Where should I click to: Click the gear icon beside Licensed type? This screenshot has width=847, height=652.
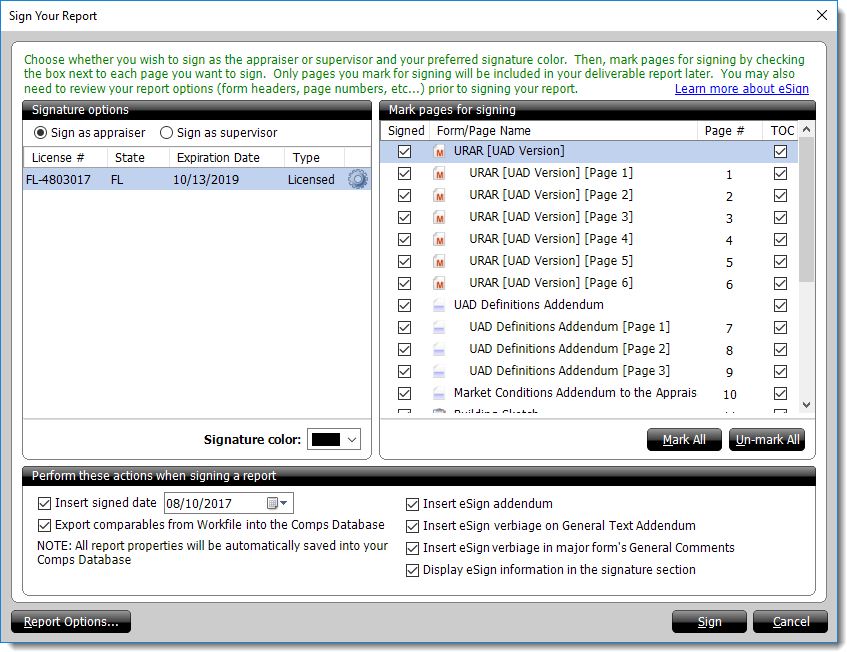point(357,180)
